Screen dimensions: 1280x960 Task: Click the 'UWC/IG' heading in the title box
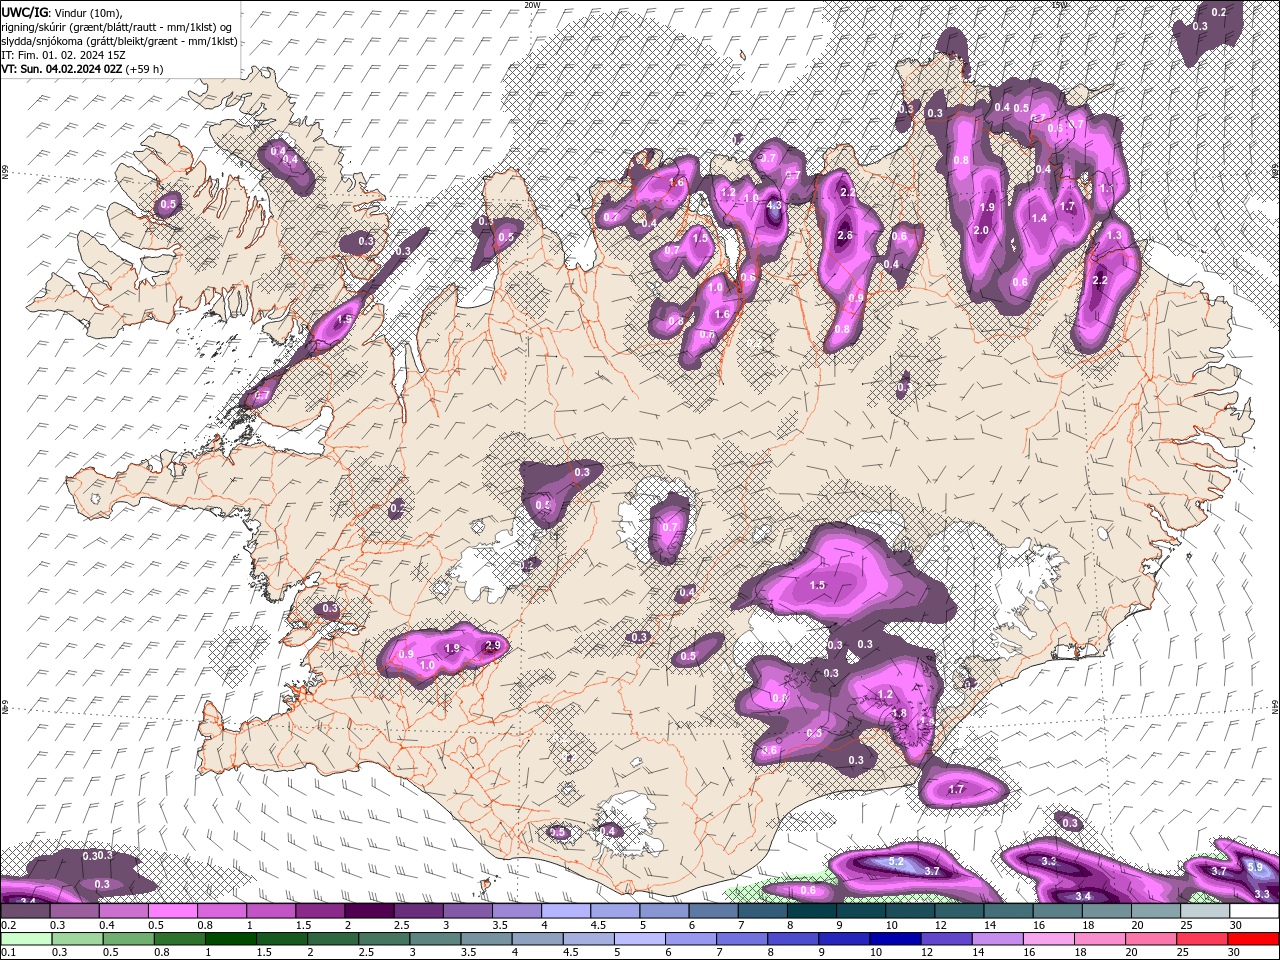[23, 11]
